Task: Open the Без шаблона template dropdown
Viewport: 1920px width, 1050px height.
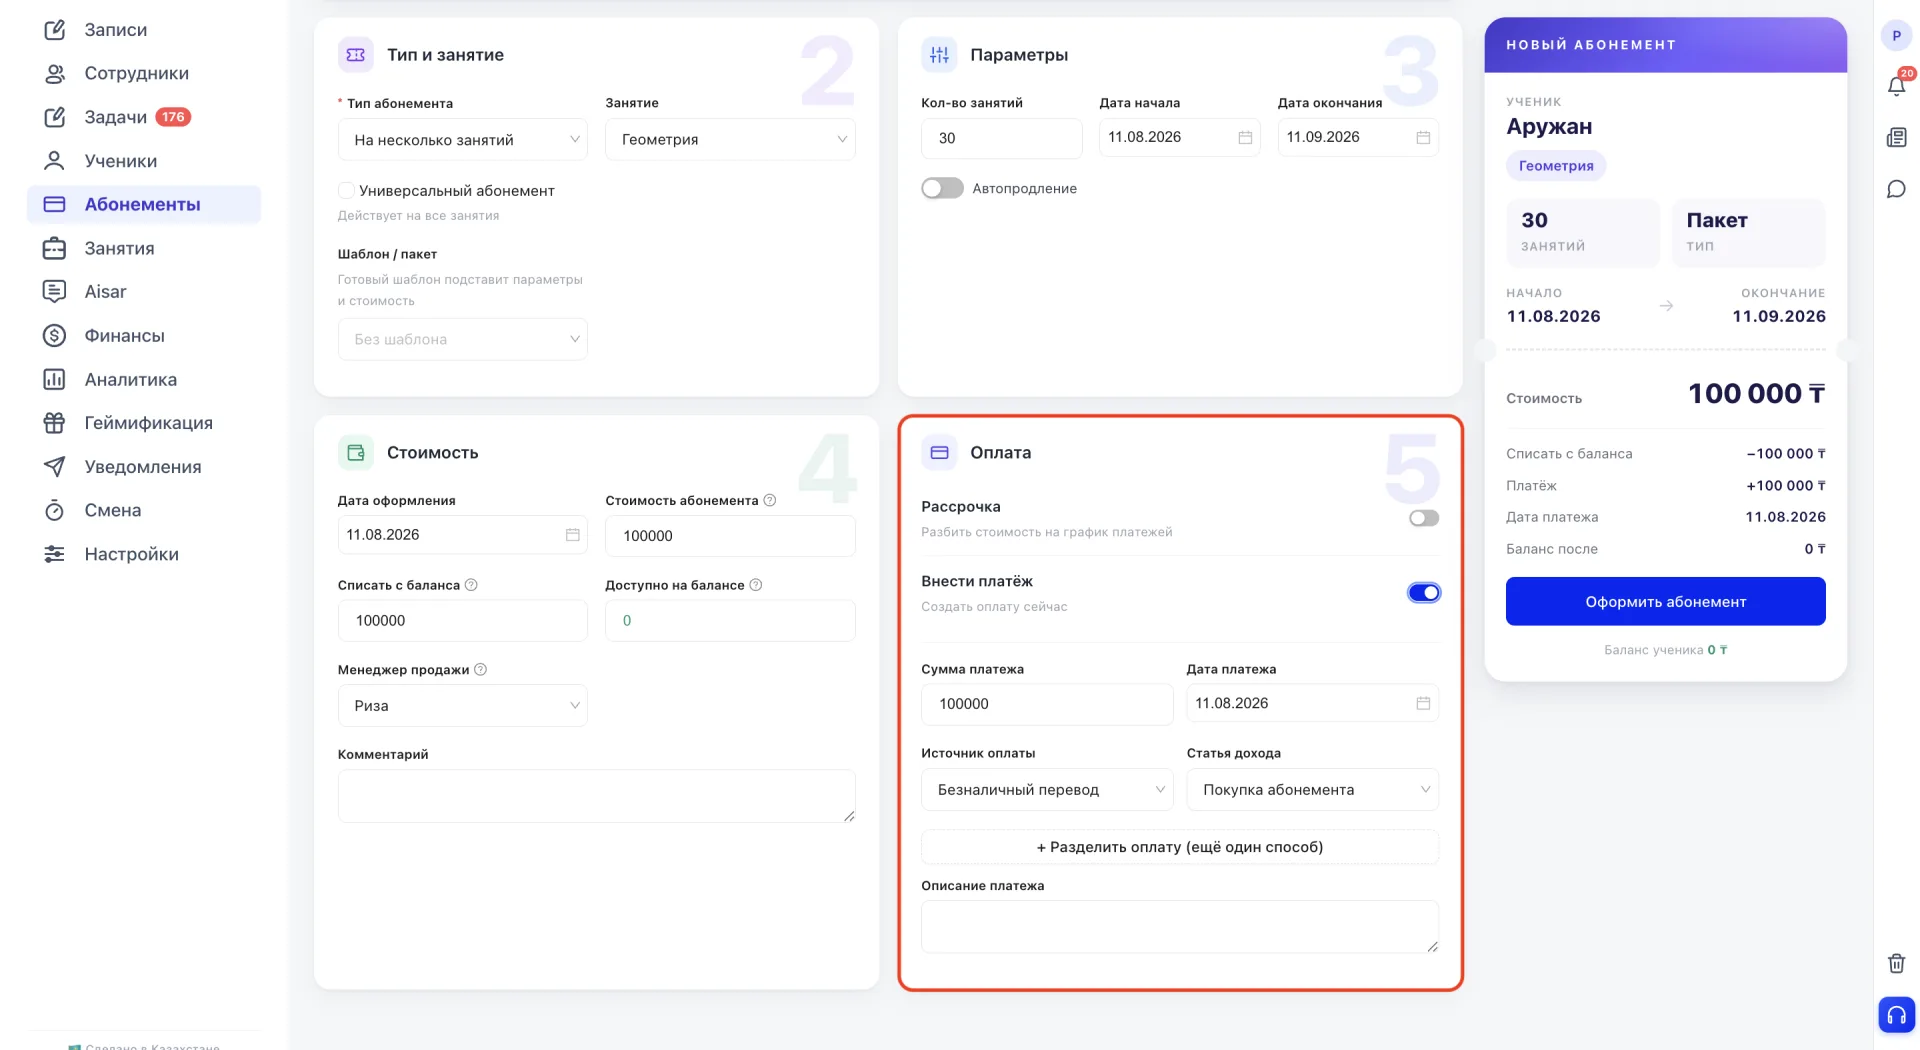Action: (x=463, y=340)
